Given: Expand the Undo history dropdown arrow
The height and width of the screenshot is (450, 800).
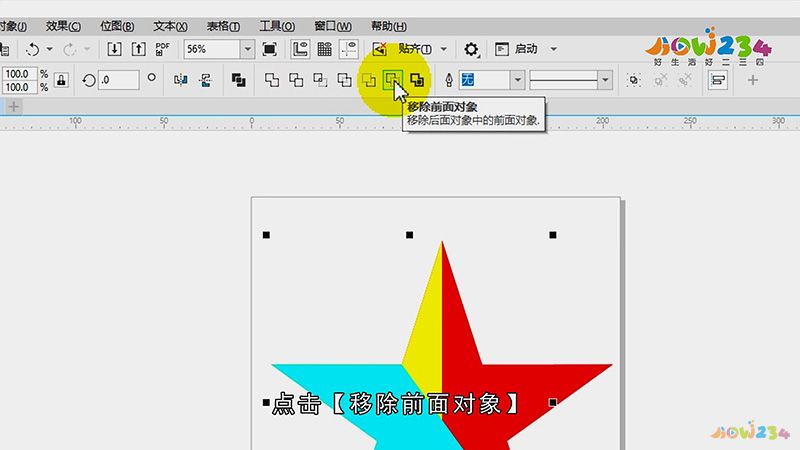Looking at the screenshot, I should click(x=49, y=49).
